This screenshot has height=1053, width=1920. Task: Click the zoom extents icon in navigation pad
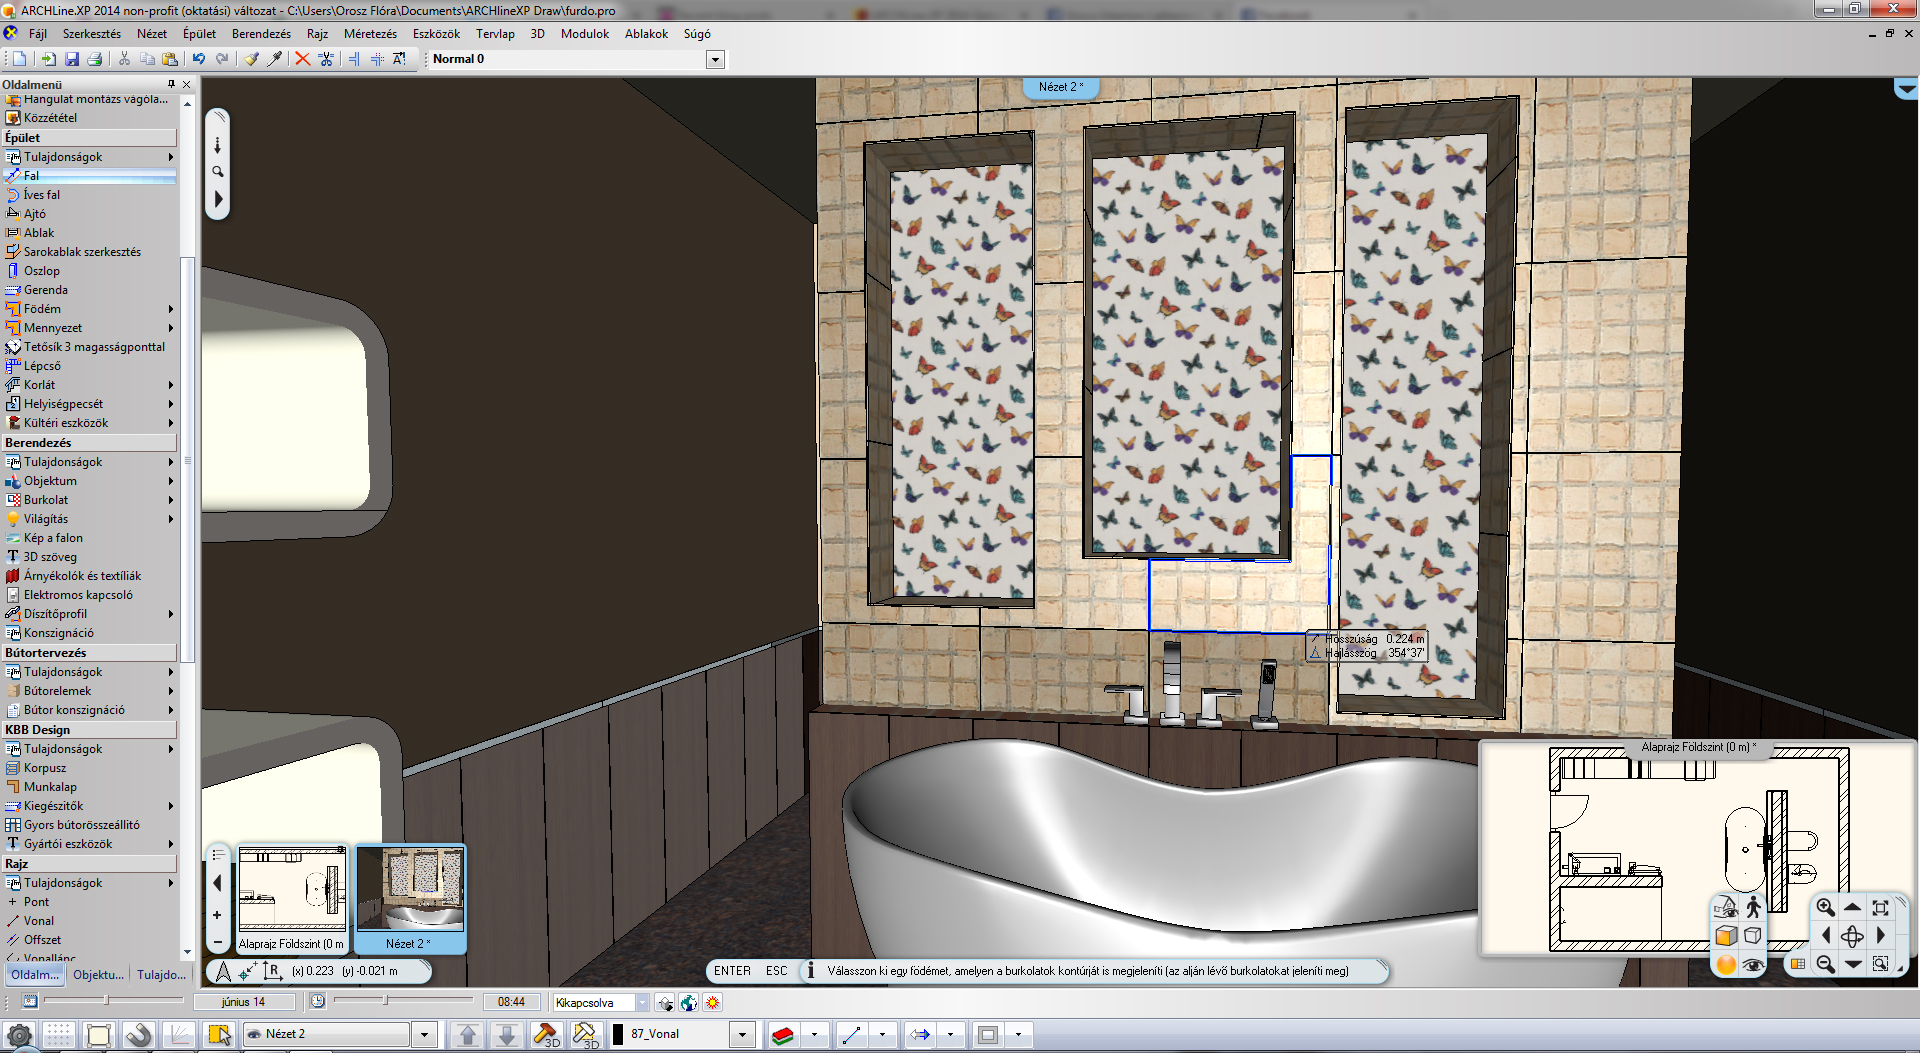coord(1880,907)
